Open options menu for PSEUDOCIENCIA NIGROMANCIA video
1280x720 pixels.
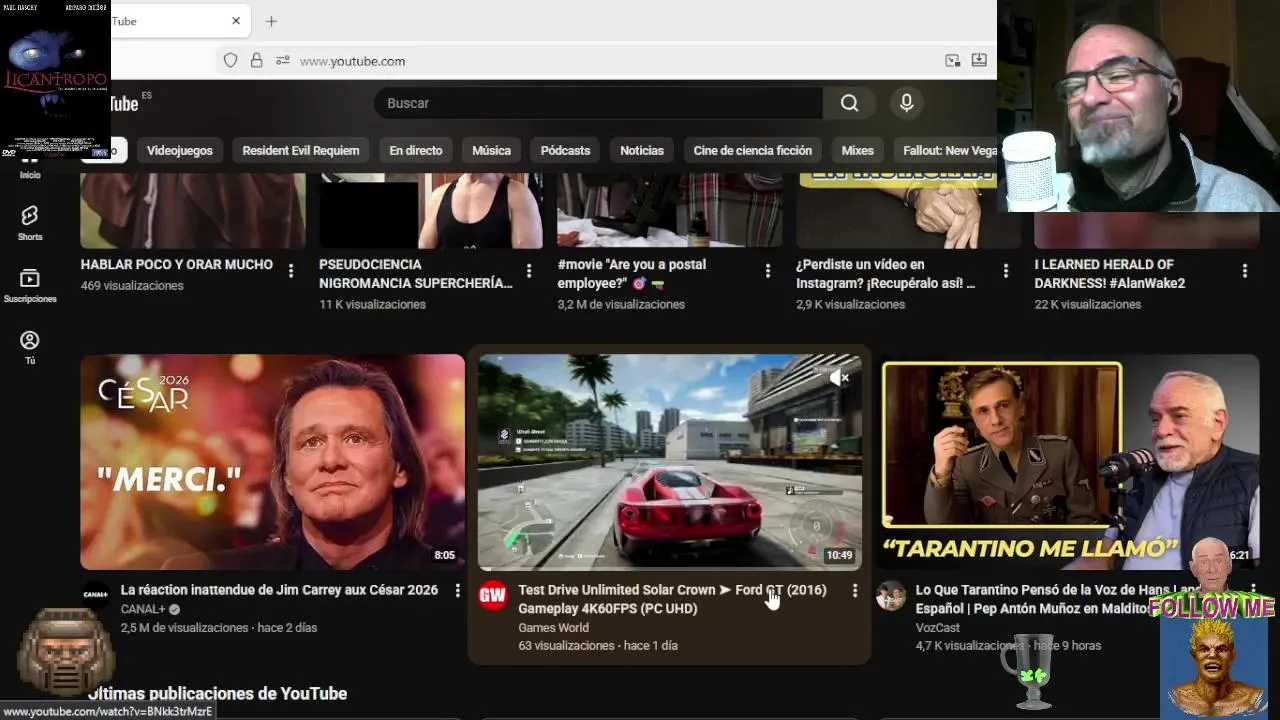pyautogui.click(x=529, y=271)
